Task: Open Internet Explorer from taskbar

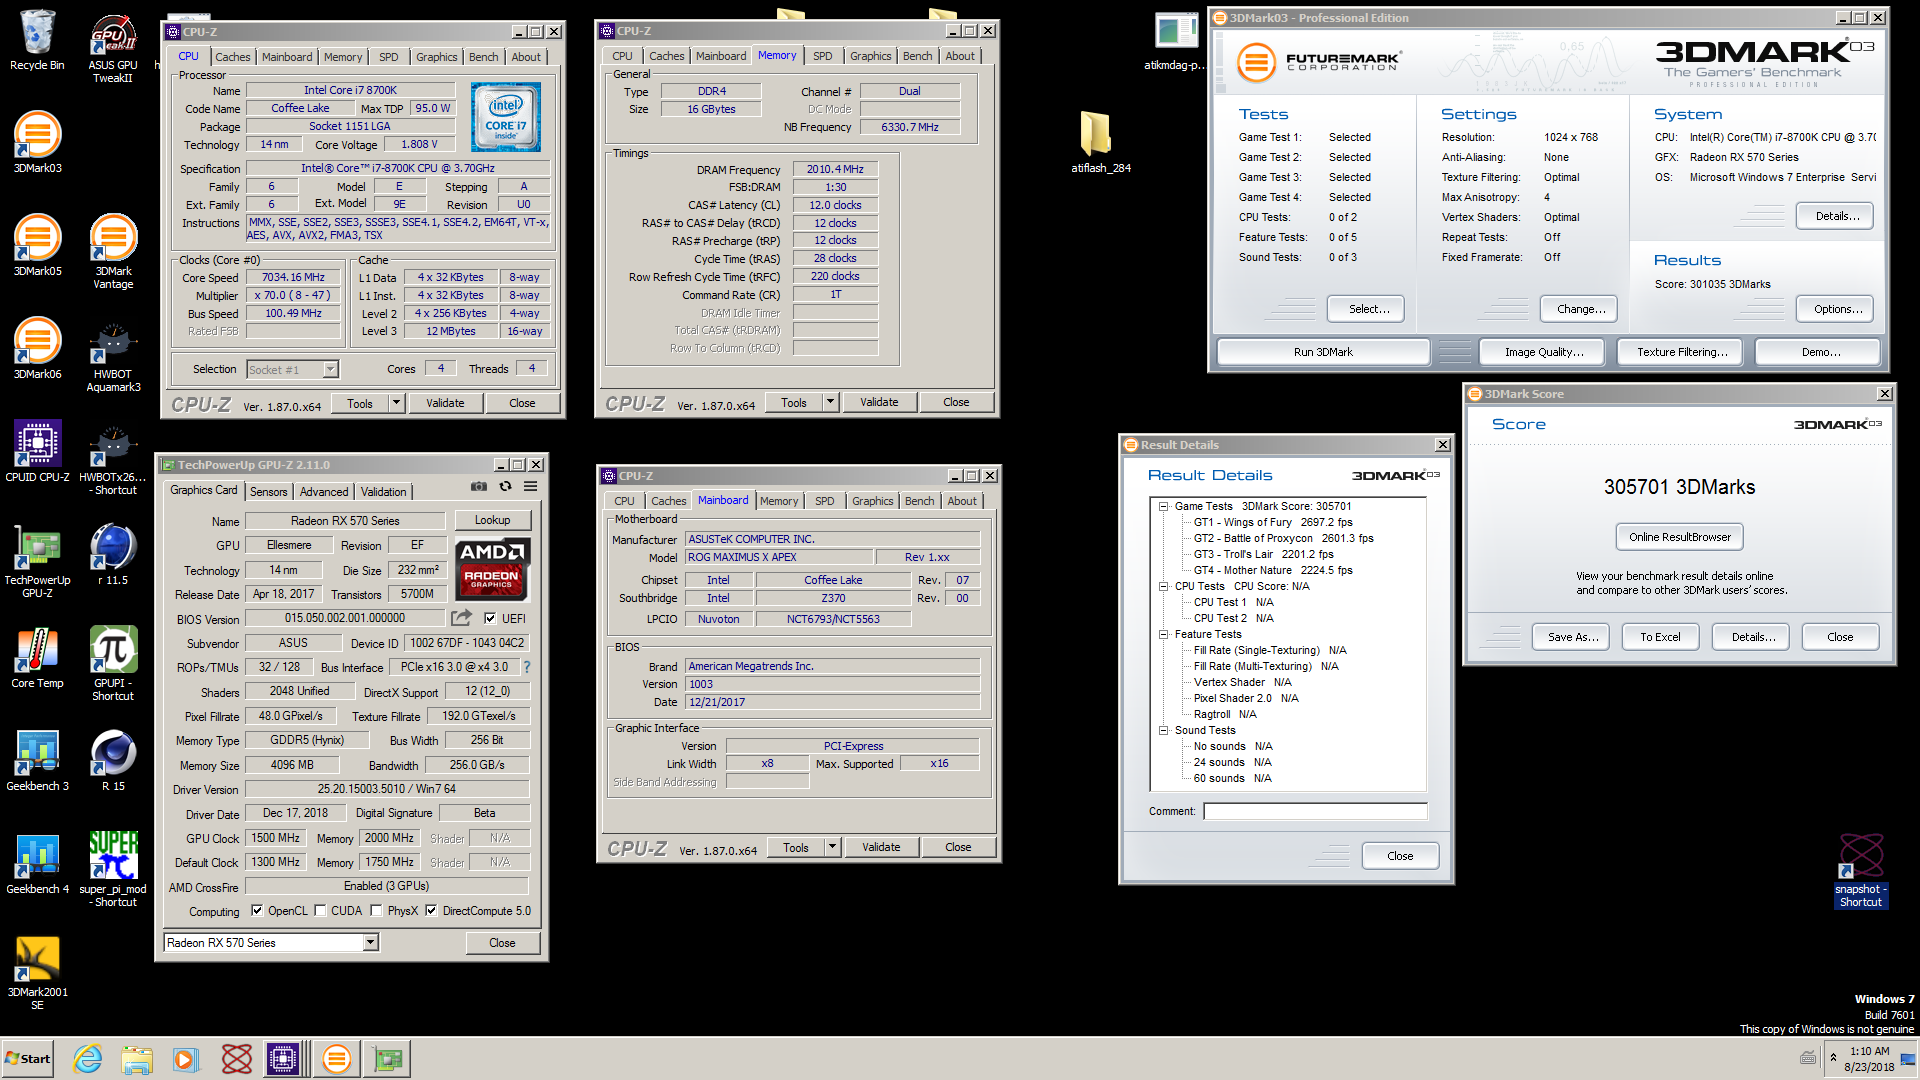Action: [x=88, y=1058]
